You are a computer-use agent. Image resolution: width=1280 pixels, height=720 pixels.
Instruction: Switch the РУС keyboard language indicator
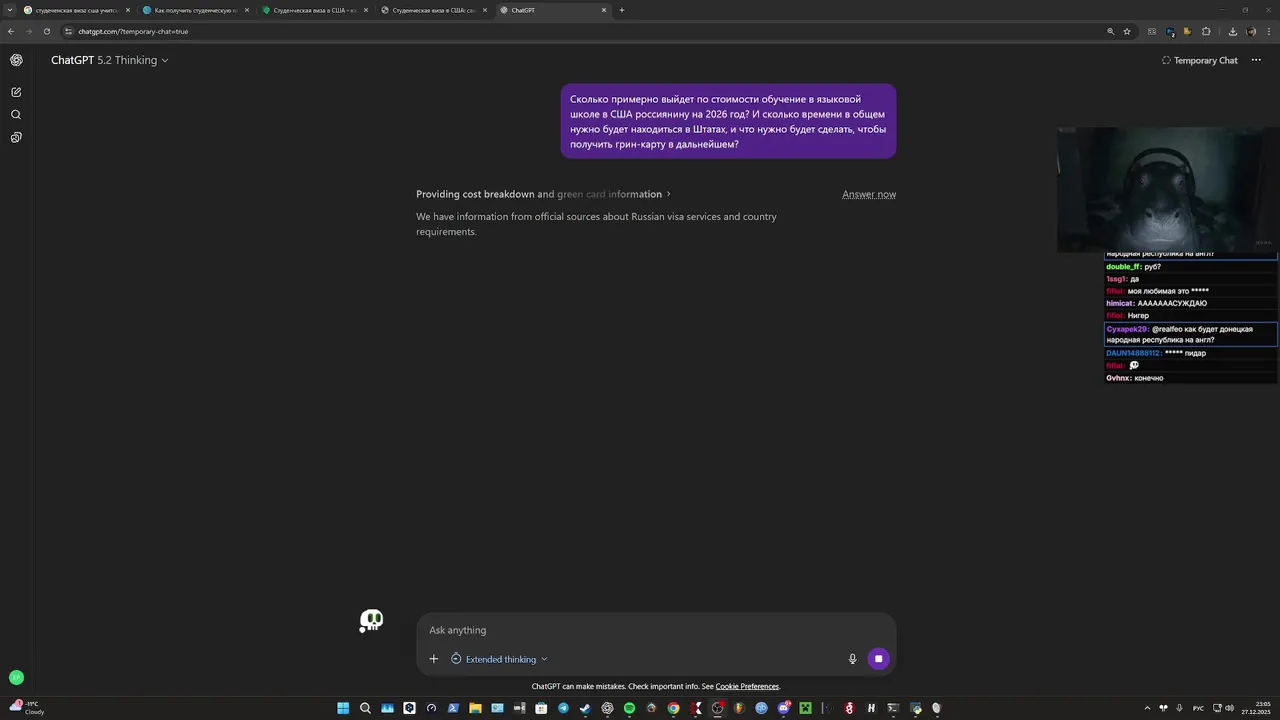(1198, 708)
